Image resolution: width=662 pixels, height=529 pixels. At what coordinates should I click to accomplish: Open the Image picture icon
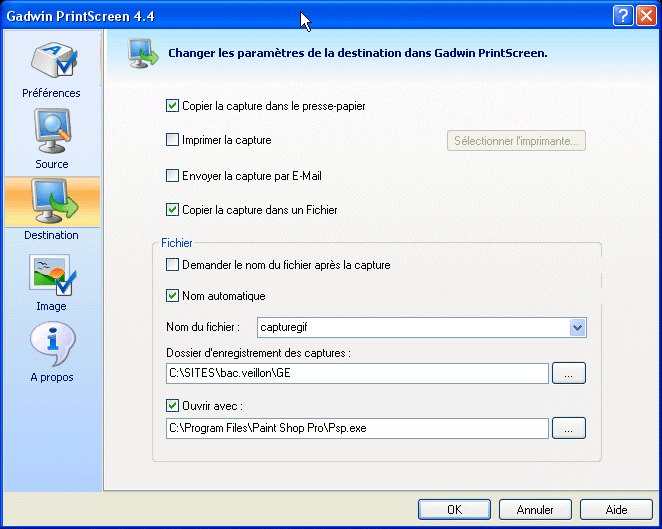point(52,274)
